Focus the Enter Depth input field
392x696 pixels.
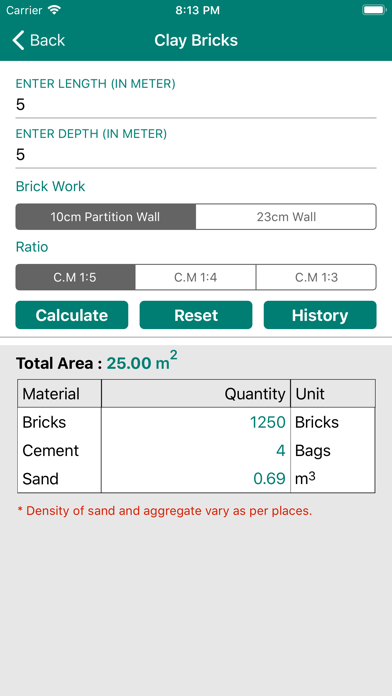pos(196,155)
